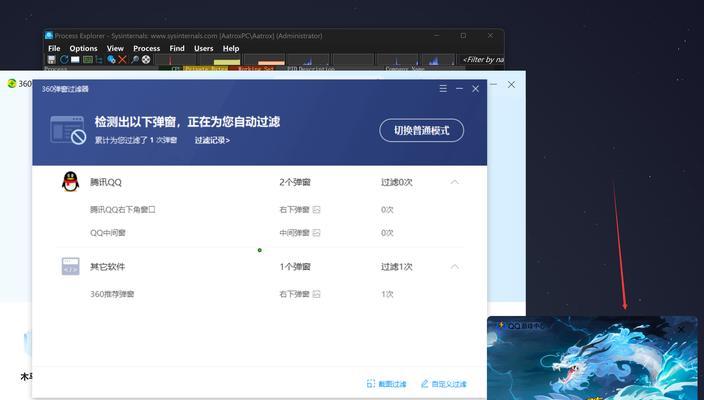Click the yellow commit mini graph in toolbar

(x=220, y=60)
